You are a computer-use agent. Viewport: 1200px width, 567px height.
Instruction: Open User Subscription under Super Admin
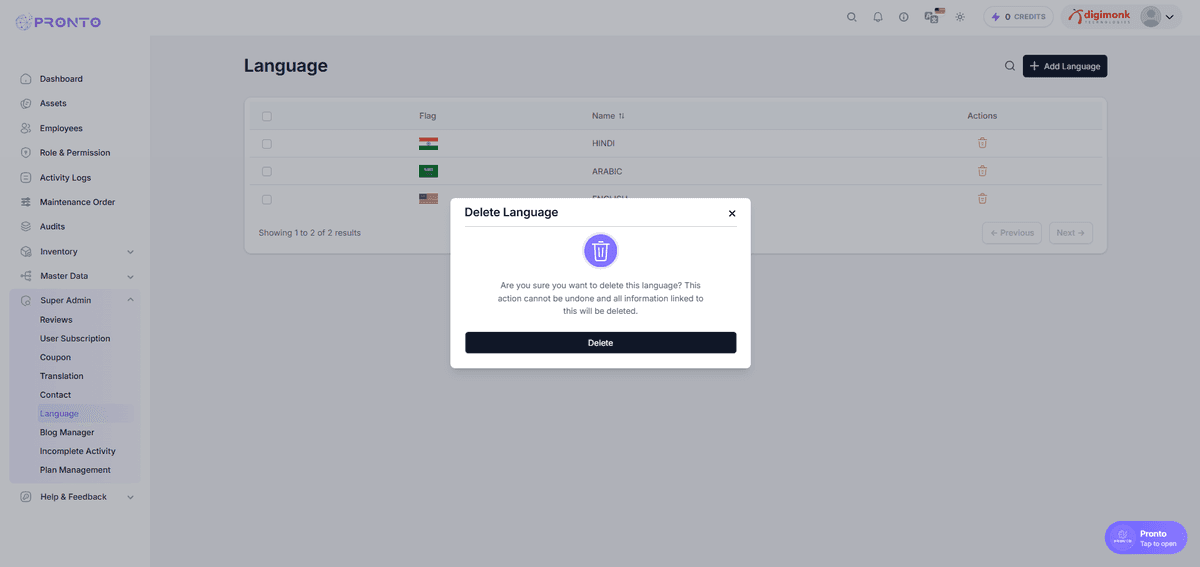click(x=75, y=339)
